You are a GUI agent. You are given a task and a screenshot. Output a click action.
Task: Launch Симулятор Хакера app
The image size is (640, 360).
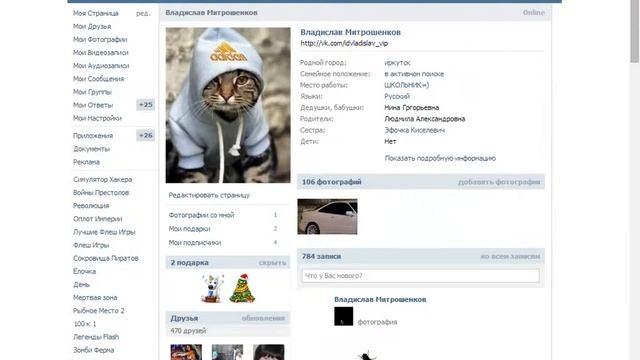click(102, 179)
